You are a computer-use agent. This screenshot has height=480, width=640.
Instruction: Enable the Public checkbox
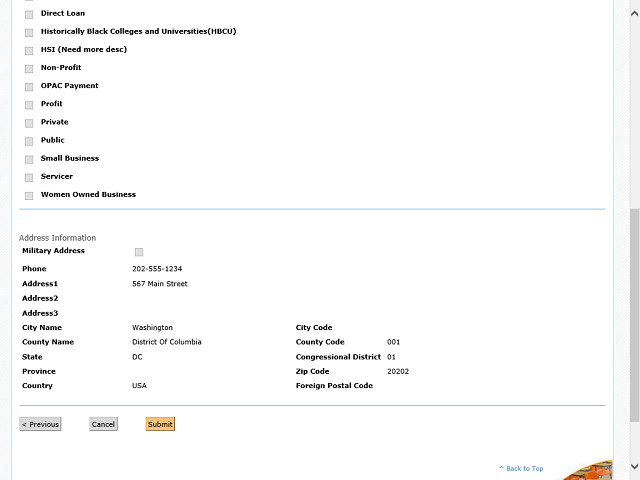29,141
